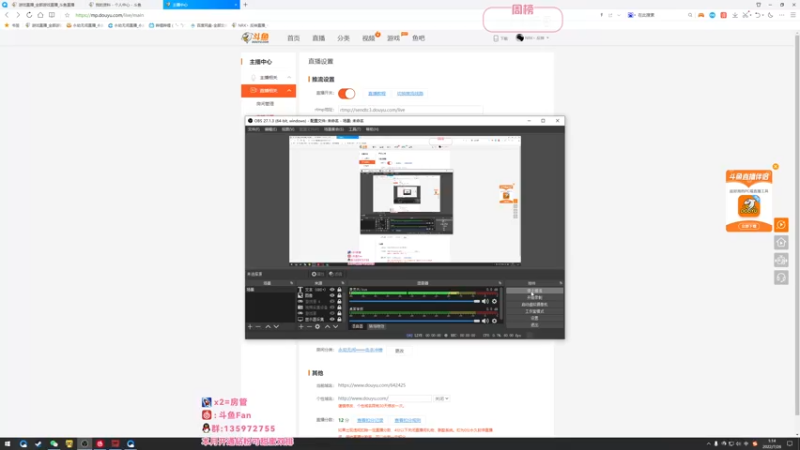
Task: Click start recording button in OBS controls
Action: coord(535,297)
